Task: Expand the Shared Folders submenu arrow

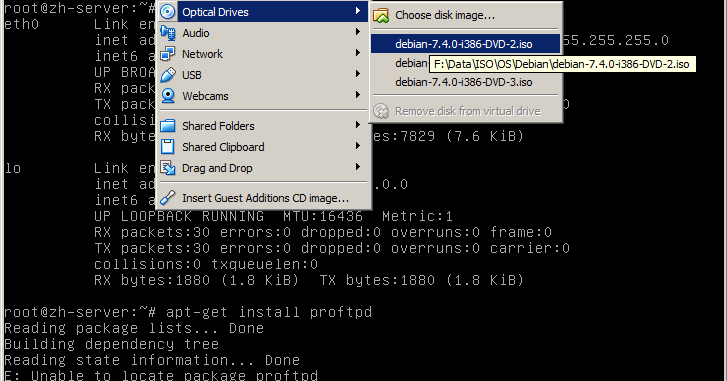Action: [x=358, y=125]
